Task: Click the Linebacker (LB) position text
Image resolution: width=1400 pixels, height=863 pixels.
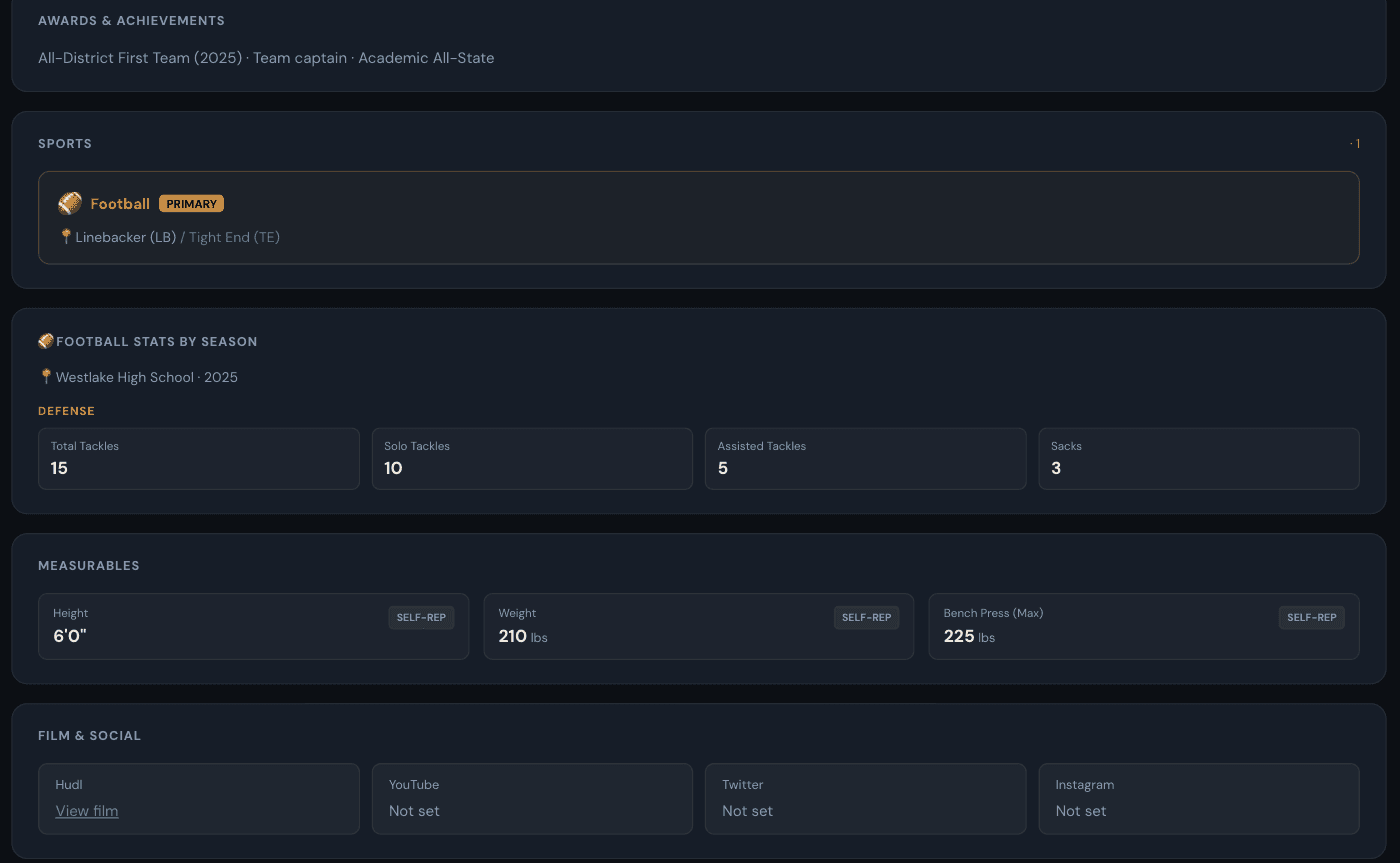Action: [x=126, y=237]
